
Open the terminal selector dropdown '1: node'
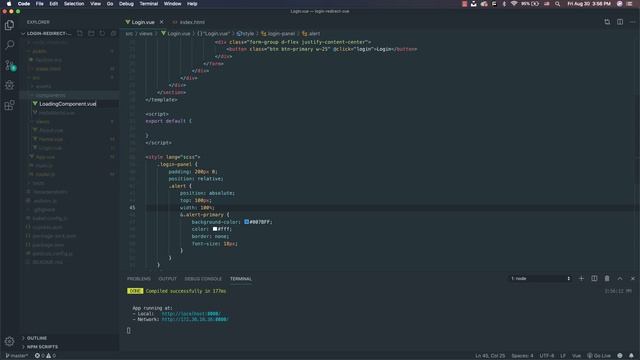coord(540,278)
